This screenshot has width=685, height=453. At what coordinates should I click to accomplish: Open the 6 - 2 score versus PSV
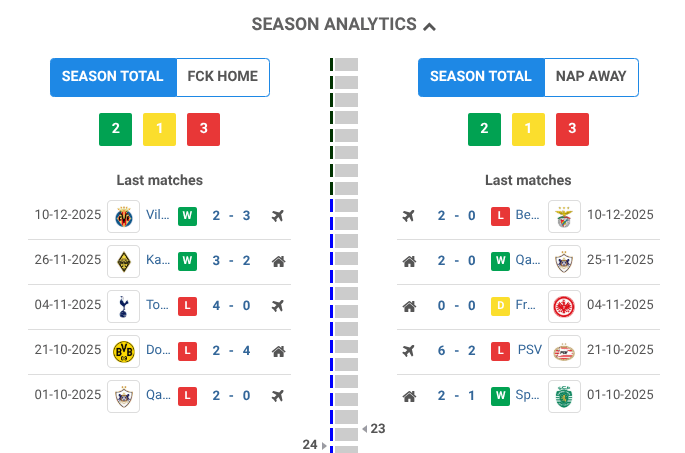pyautogui.click(x=456, y=351)
